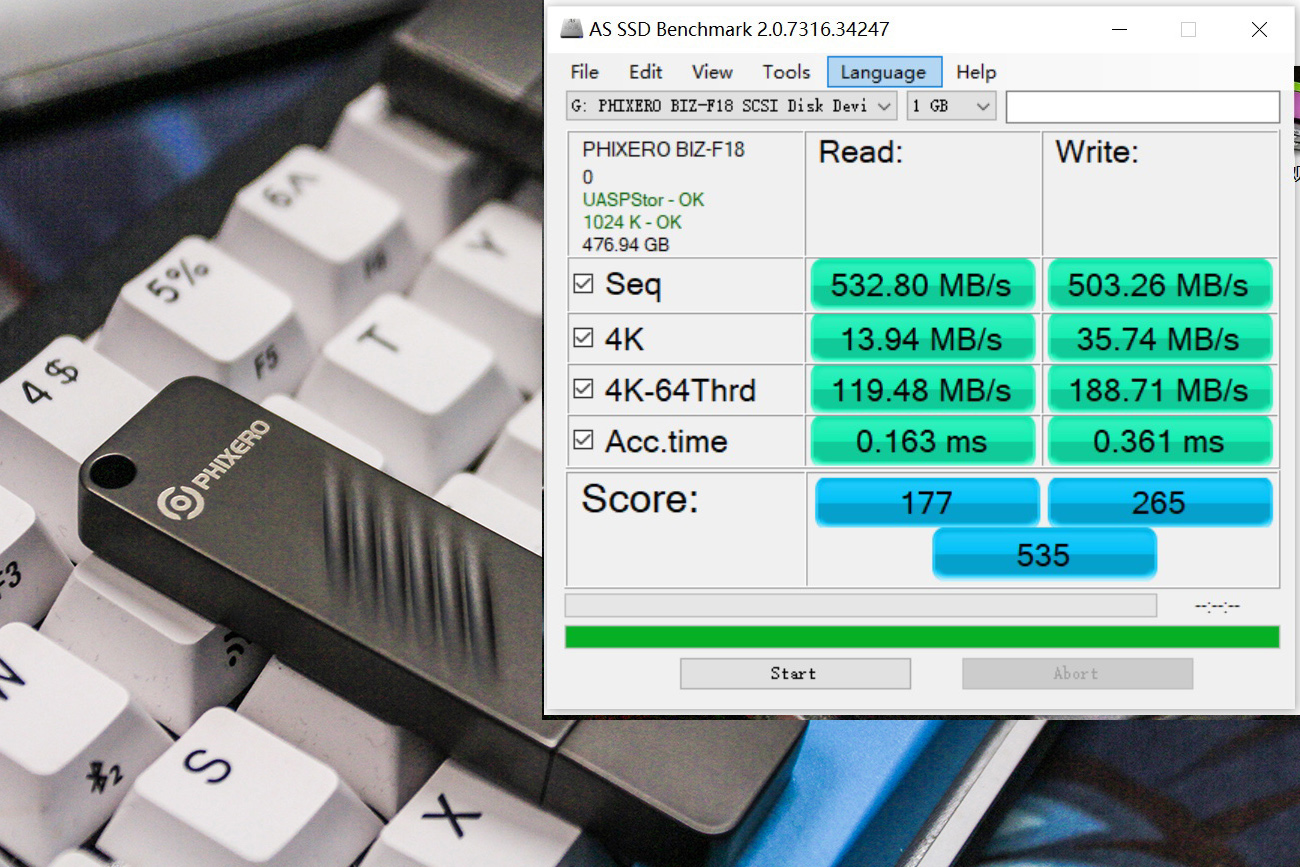1300x867 pixels.
Task: Open the File menu
Action: (584, 72)
